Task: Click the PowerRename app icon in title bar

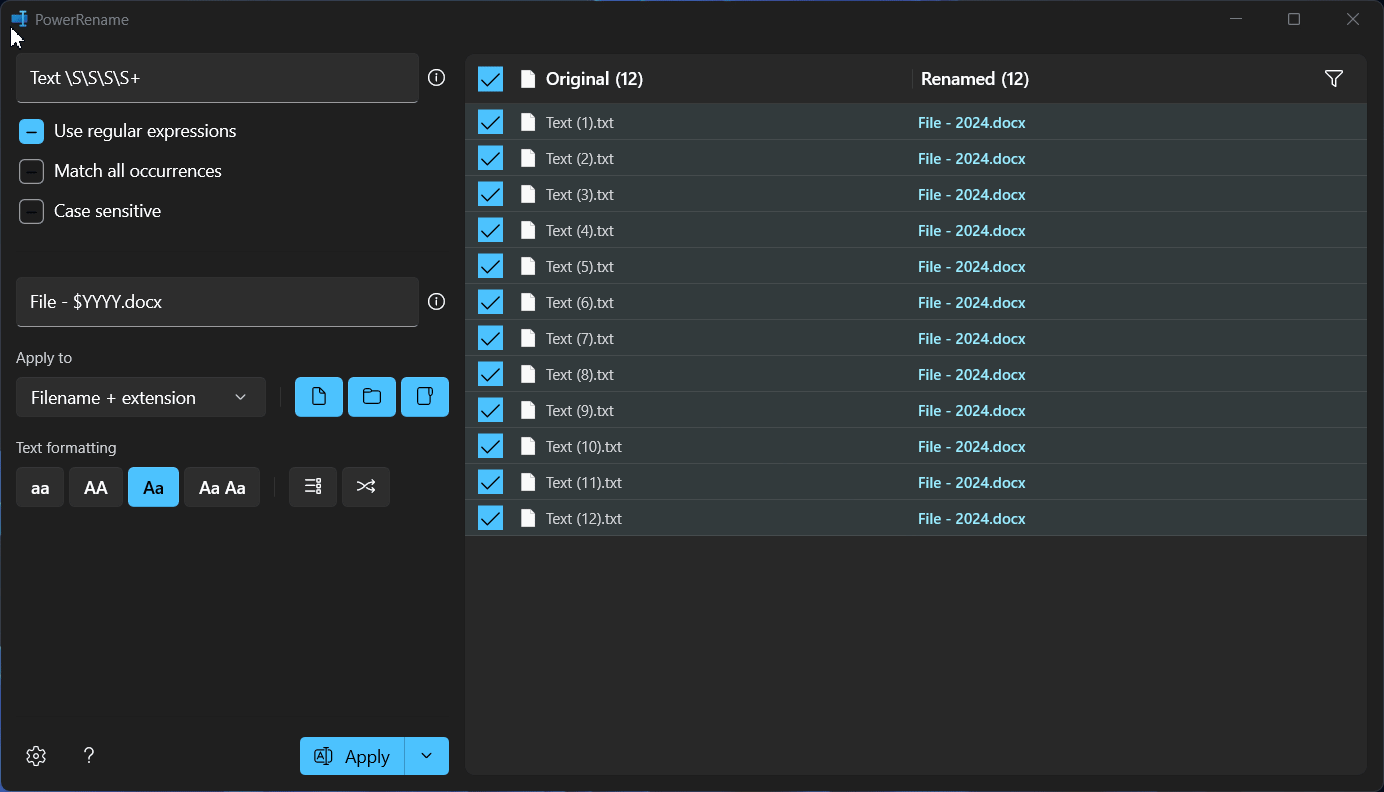Action: 18,19
